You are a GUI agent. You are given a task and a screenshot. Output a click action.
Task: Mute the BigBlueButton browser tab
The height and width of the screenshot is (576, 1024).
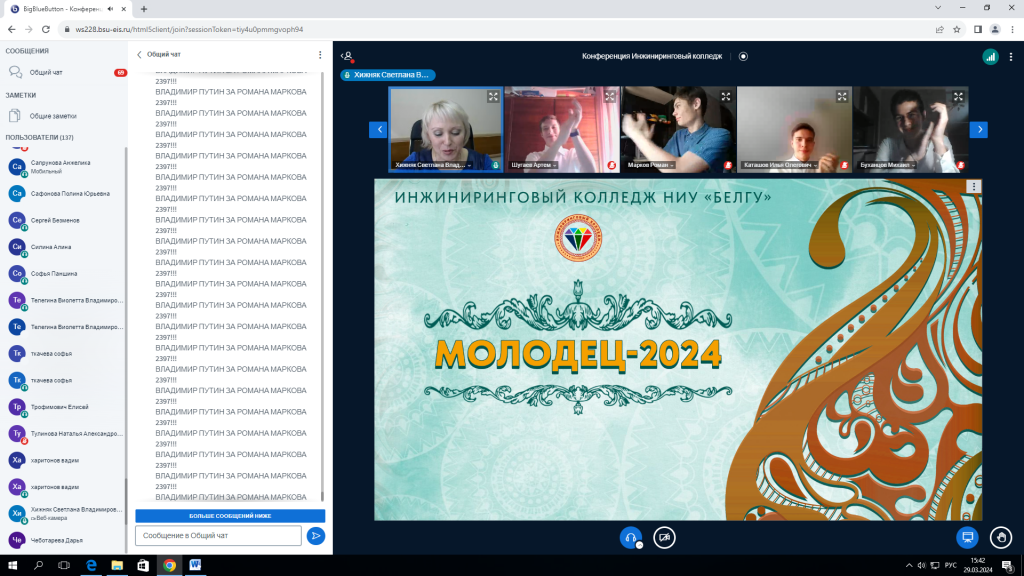click(110, 9)
